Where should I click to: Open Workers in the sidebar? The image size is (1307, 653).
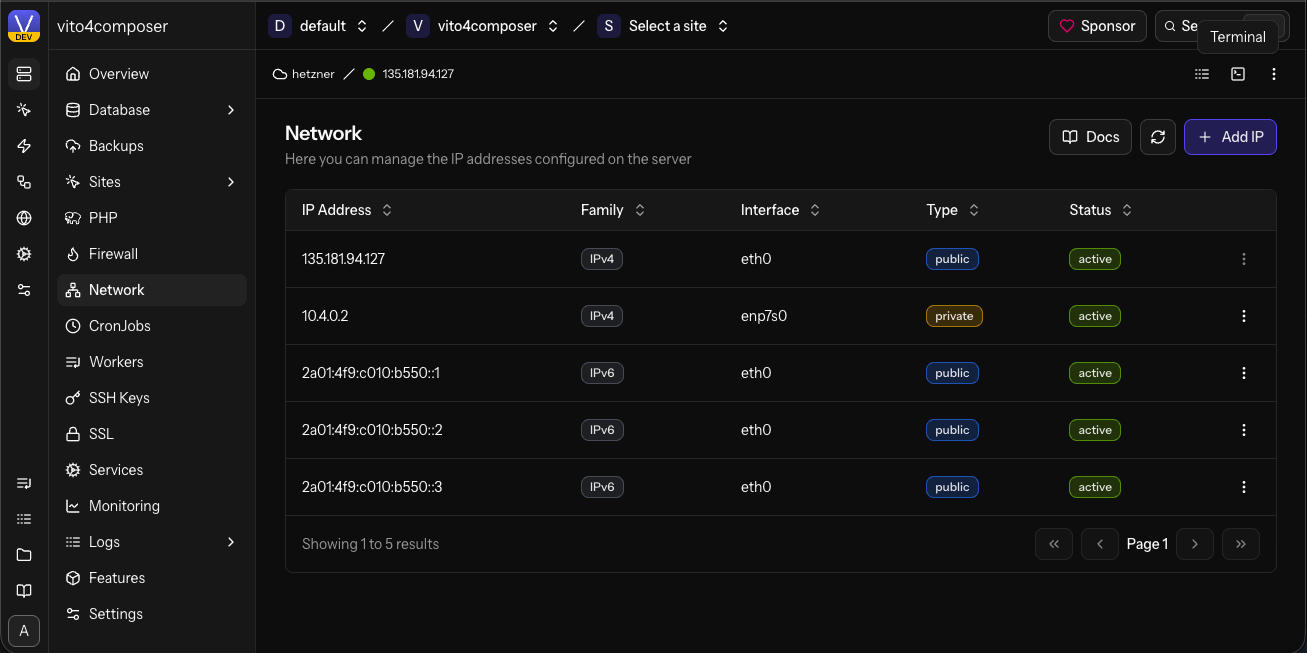point(152,362)
